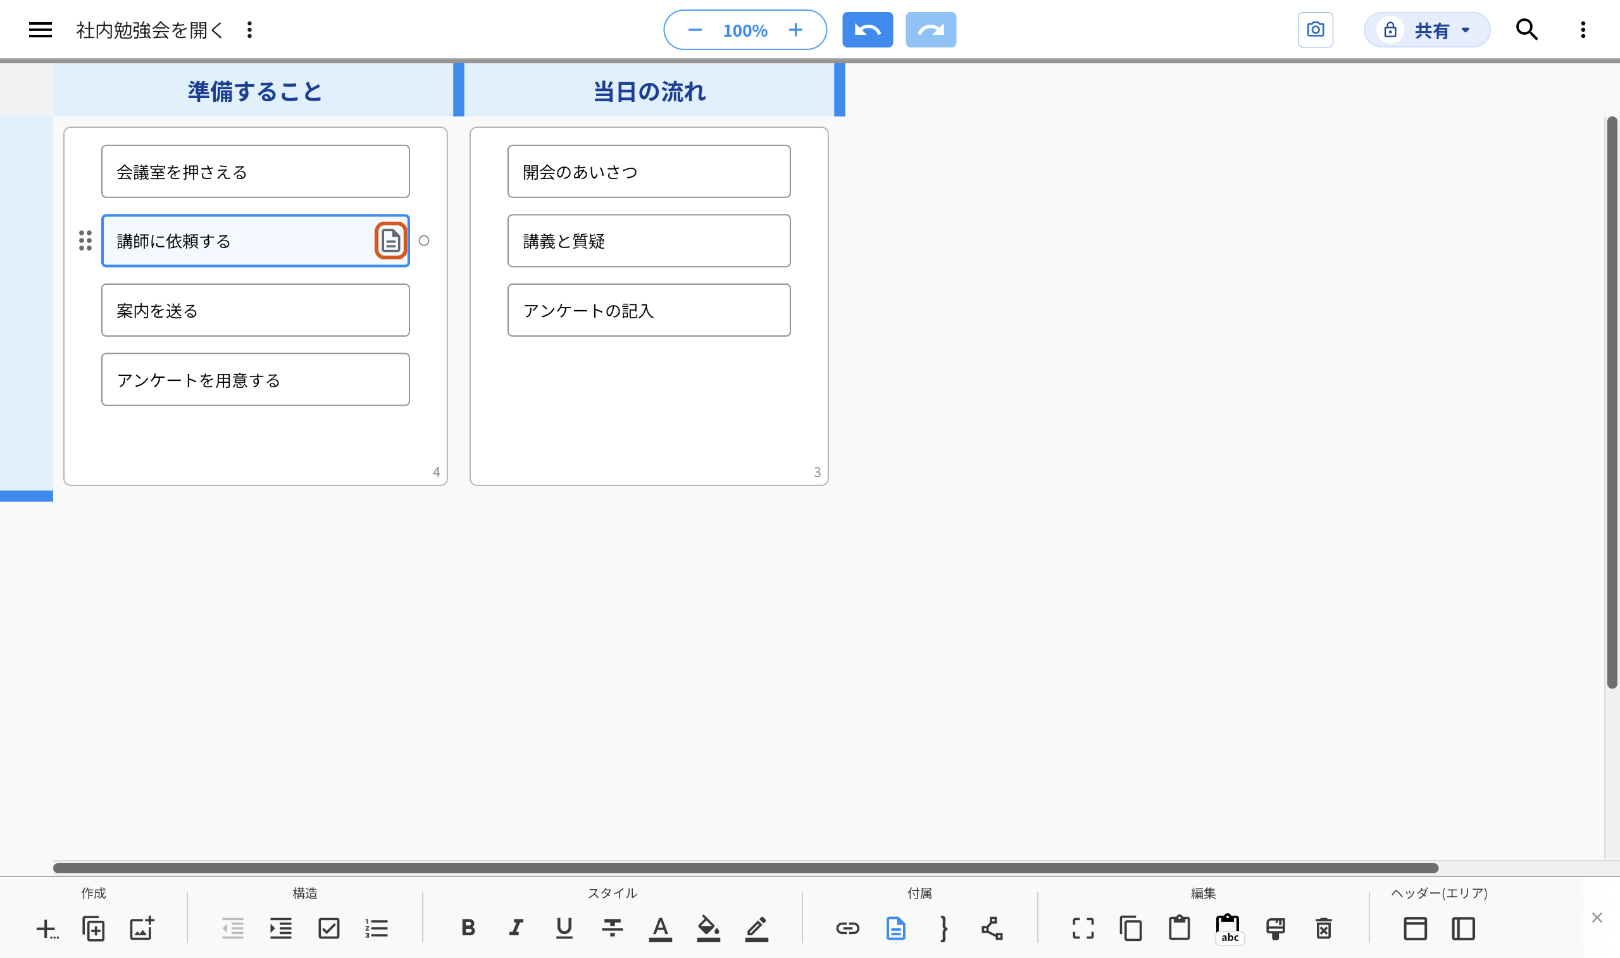Attach a link with the chain icon
The image size is (1620, 958).
click(x=848, y=929)
